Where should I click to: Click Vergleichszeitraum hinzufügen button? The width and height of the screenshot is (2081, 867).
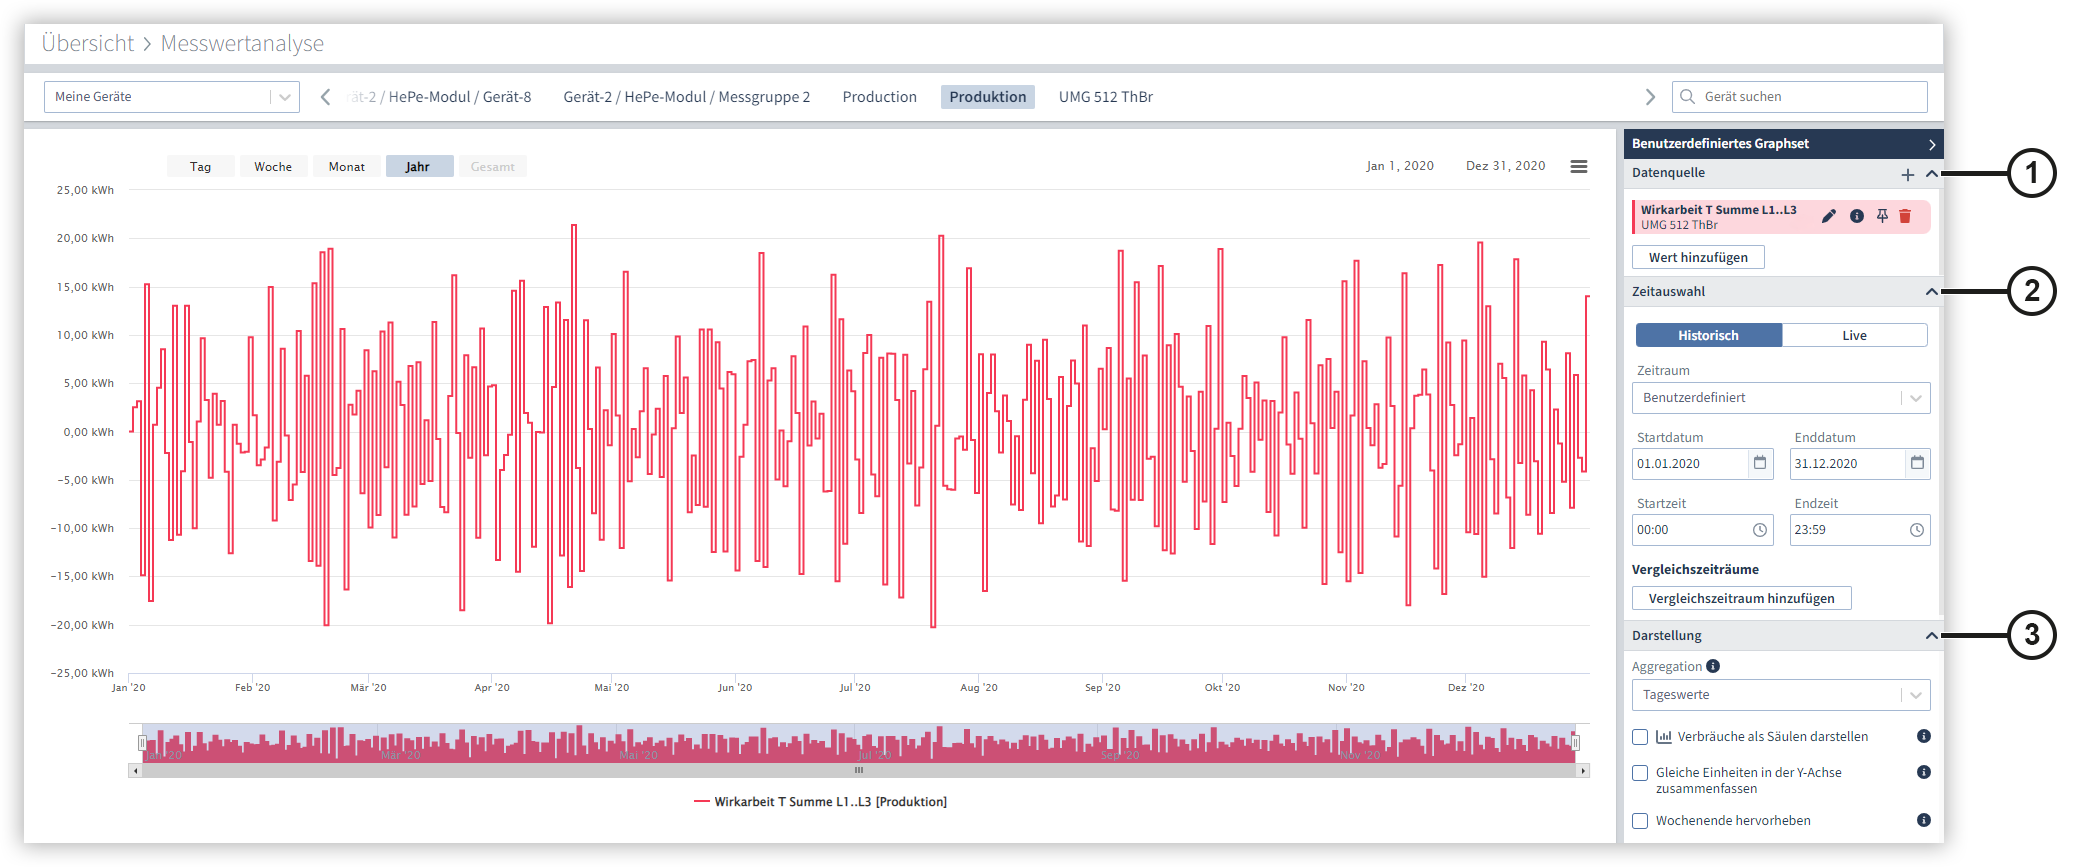pos(1742,599)
